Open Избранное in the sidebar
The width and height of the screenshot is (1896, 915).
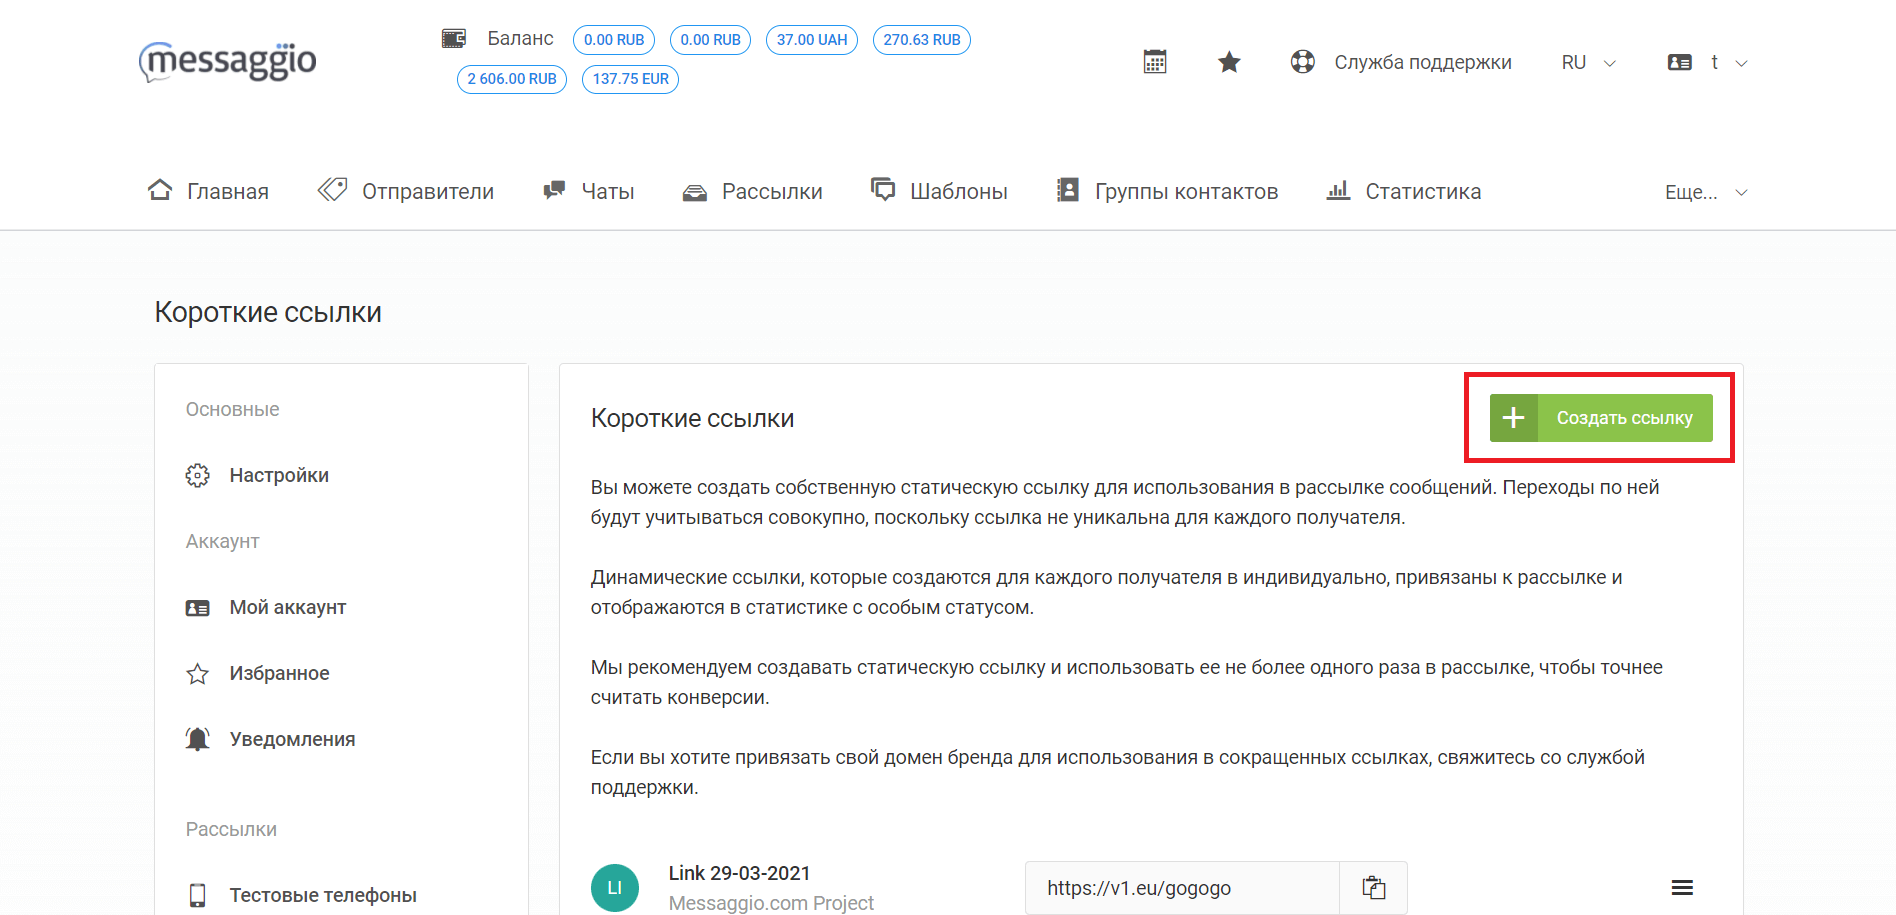(279, 673)
